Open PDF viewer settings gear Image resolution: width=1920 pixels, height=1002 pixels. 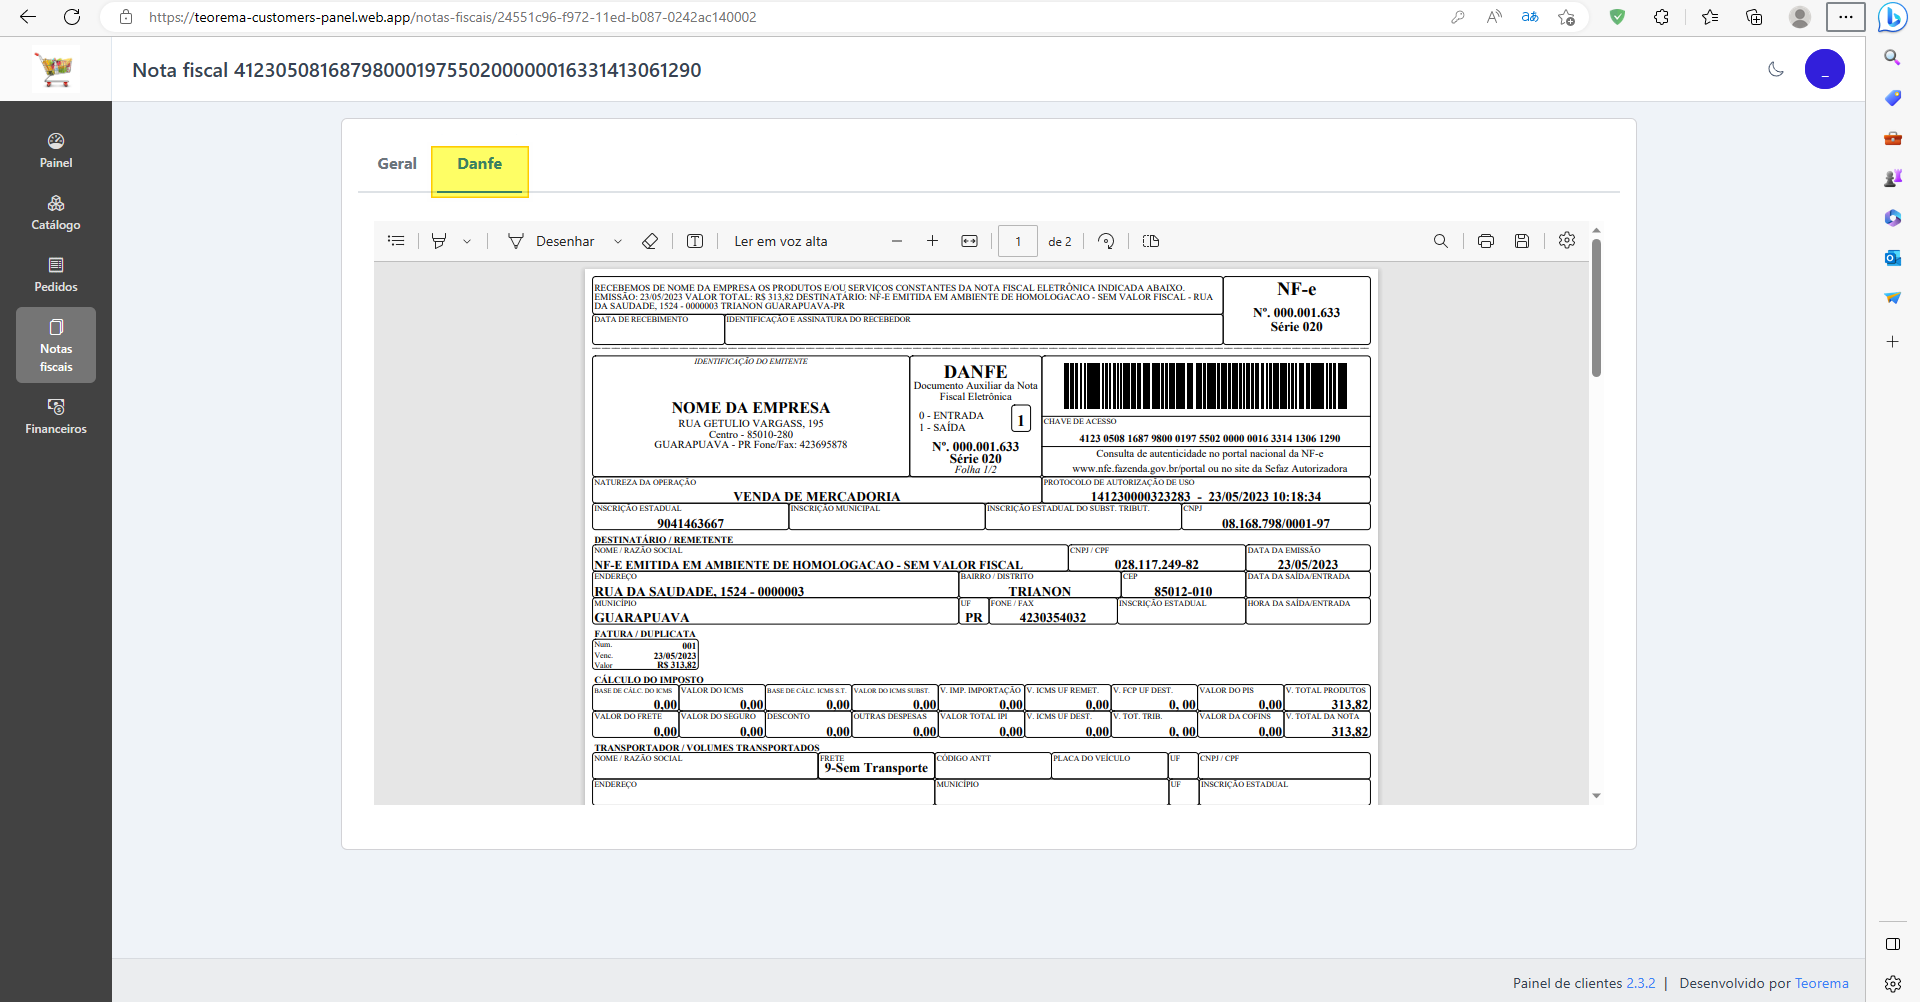1567,240
